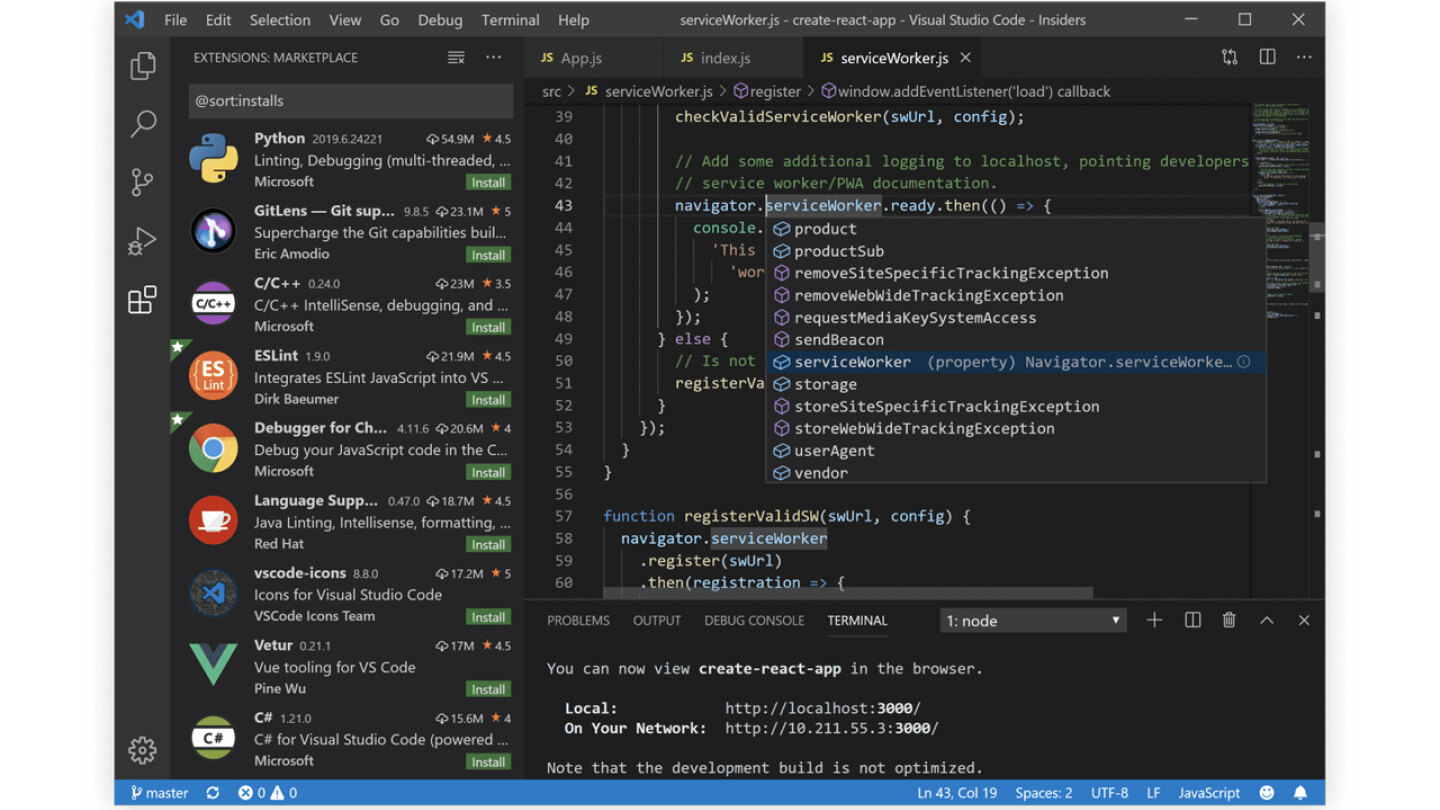Open the terminal selector '1: node' dropdown
The width and height of the screenshot is (1440, 810).
point(1033,621)
